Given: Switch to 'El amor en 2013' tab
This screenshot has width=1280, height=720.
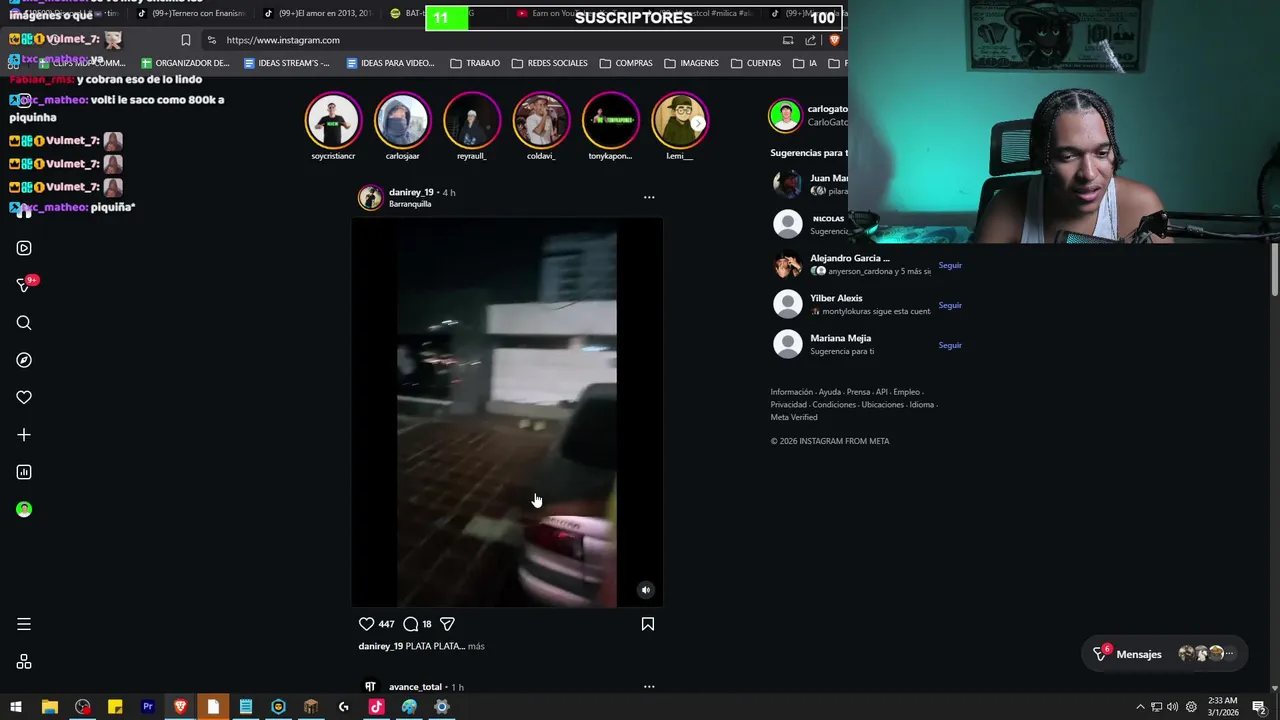Looking at the screenshot, I should [x=316, y=14].
